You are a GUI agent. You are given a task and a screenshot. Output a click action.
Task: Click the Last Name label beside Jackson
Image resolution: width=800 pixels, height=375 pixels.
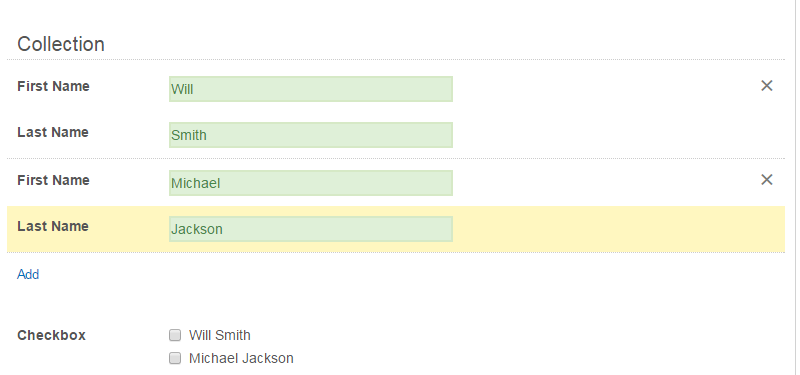click(x=53, y=226)
